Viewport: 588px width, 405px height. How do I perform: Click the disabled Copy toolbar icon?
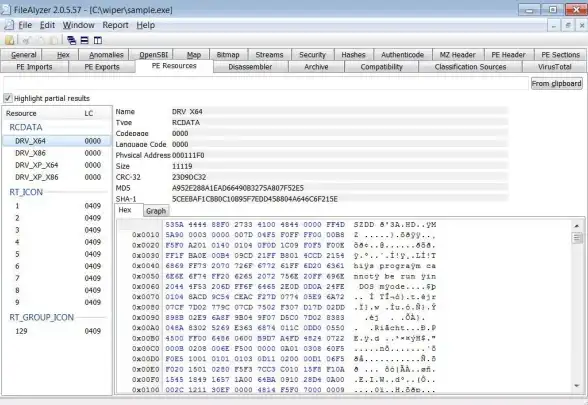[x=40, y=40]
